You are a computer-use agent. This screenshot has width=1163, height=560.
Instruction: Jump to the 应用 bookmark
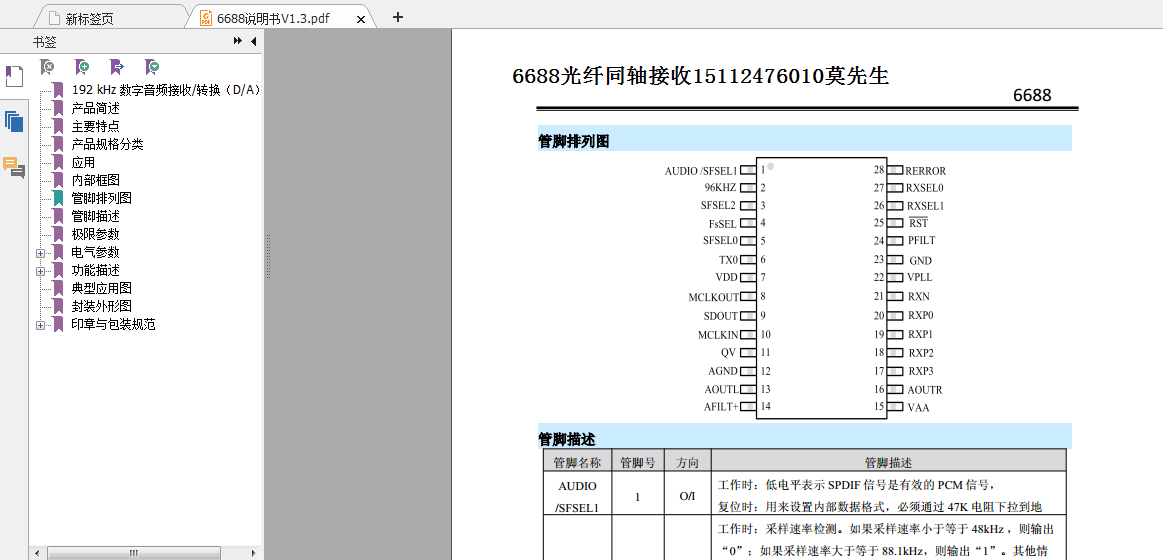tap(83, 162)
